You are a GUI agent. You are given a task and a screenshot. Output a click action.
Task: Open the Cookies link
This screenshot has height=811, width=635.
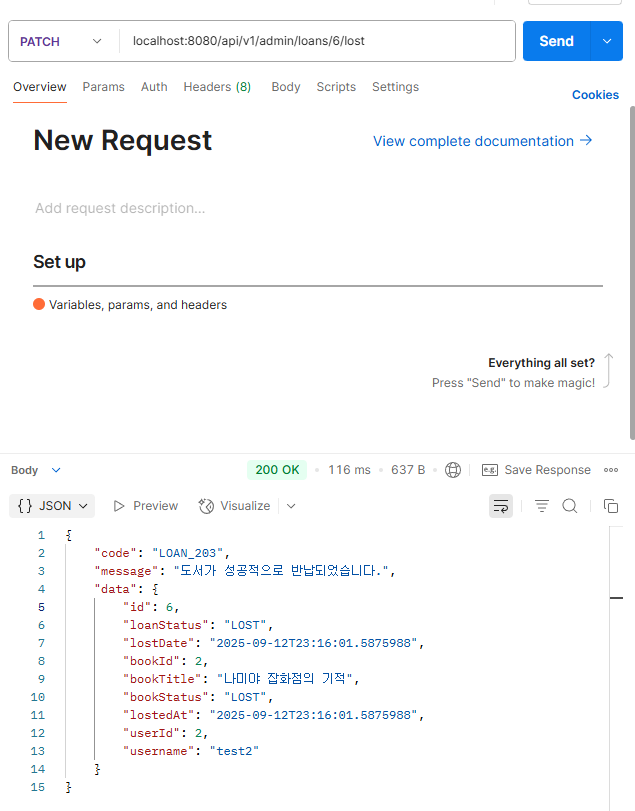tap(595, 95)
